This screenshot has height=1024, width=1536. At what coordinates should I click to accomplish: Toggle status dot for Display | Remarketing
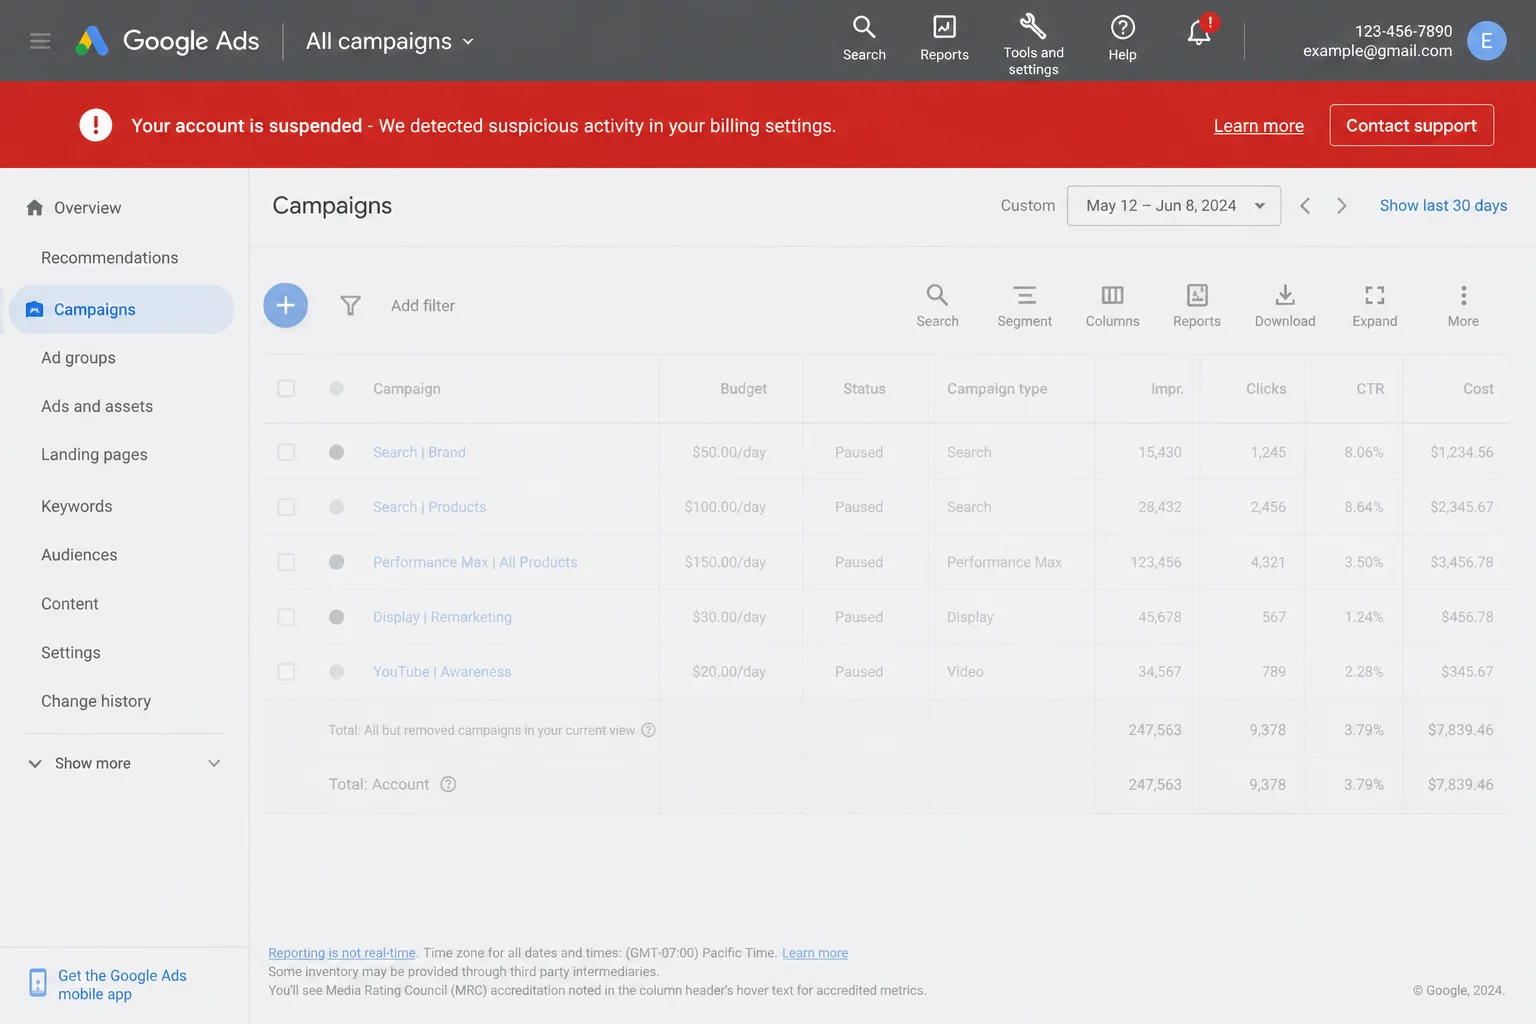[336, 617]
